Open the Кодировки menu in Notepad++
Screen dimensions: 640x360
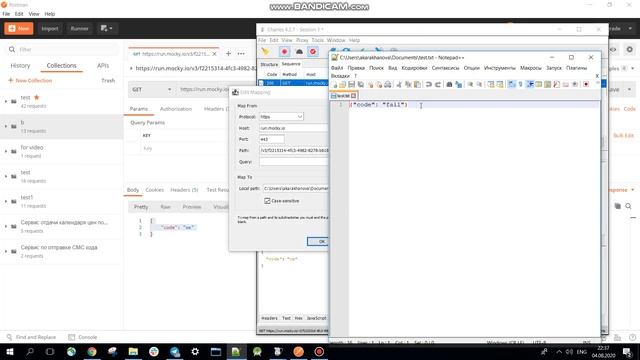[x=414, y=68]
